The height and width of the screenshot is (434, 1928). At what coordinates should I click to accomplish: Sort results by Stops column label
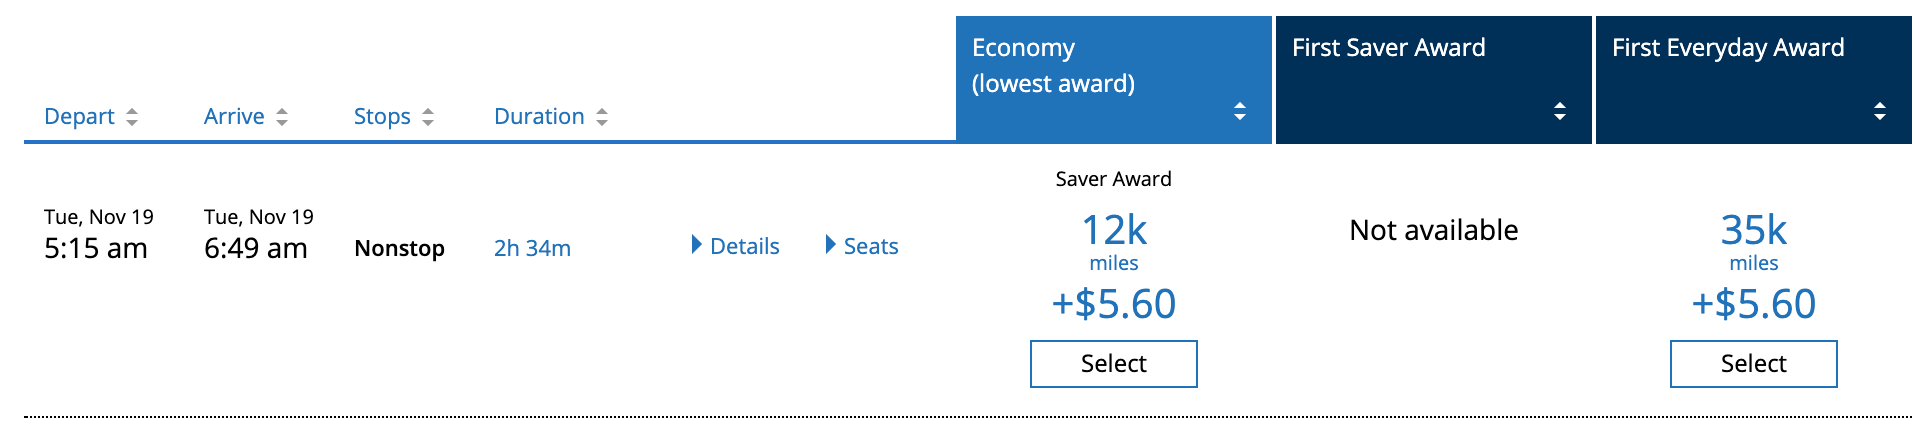(382, 117)
